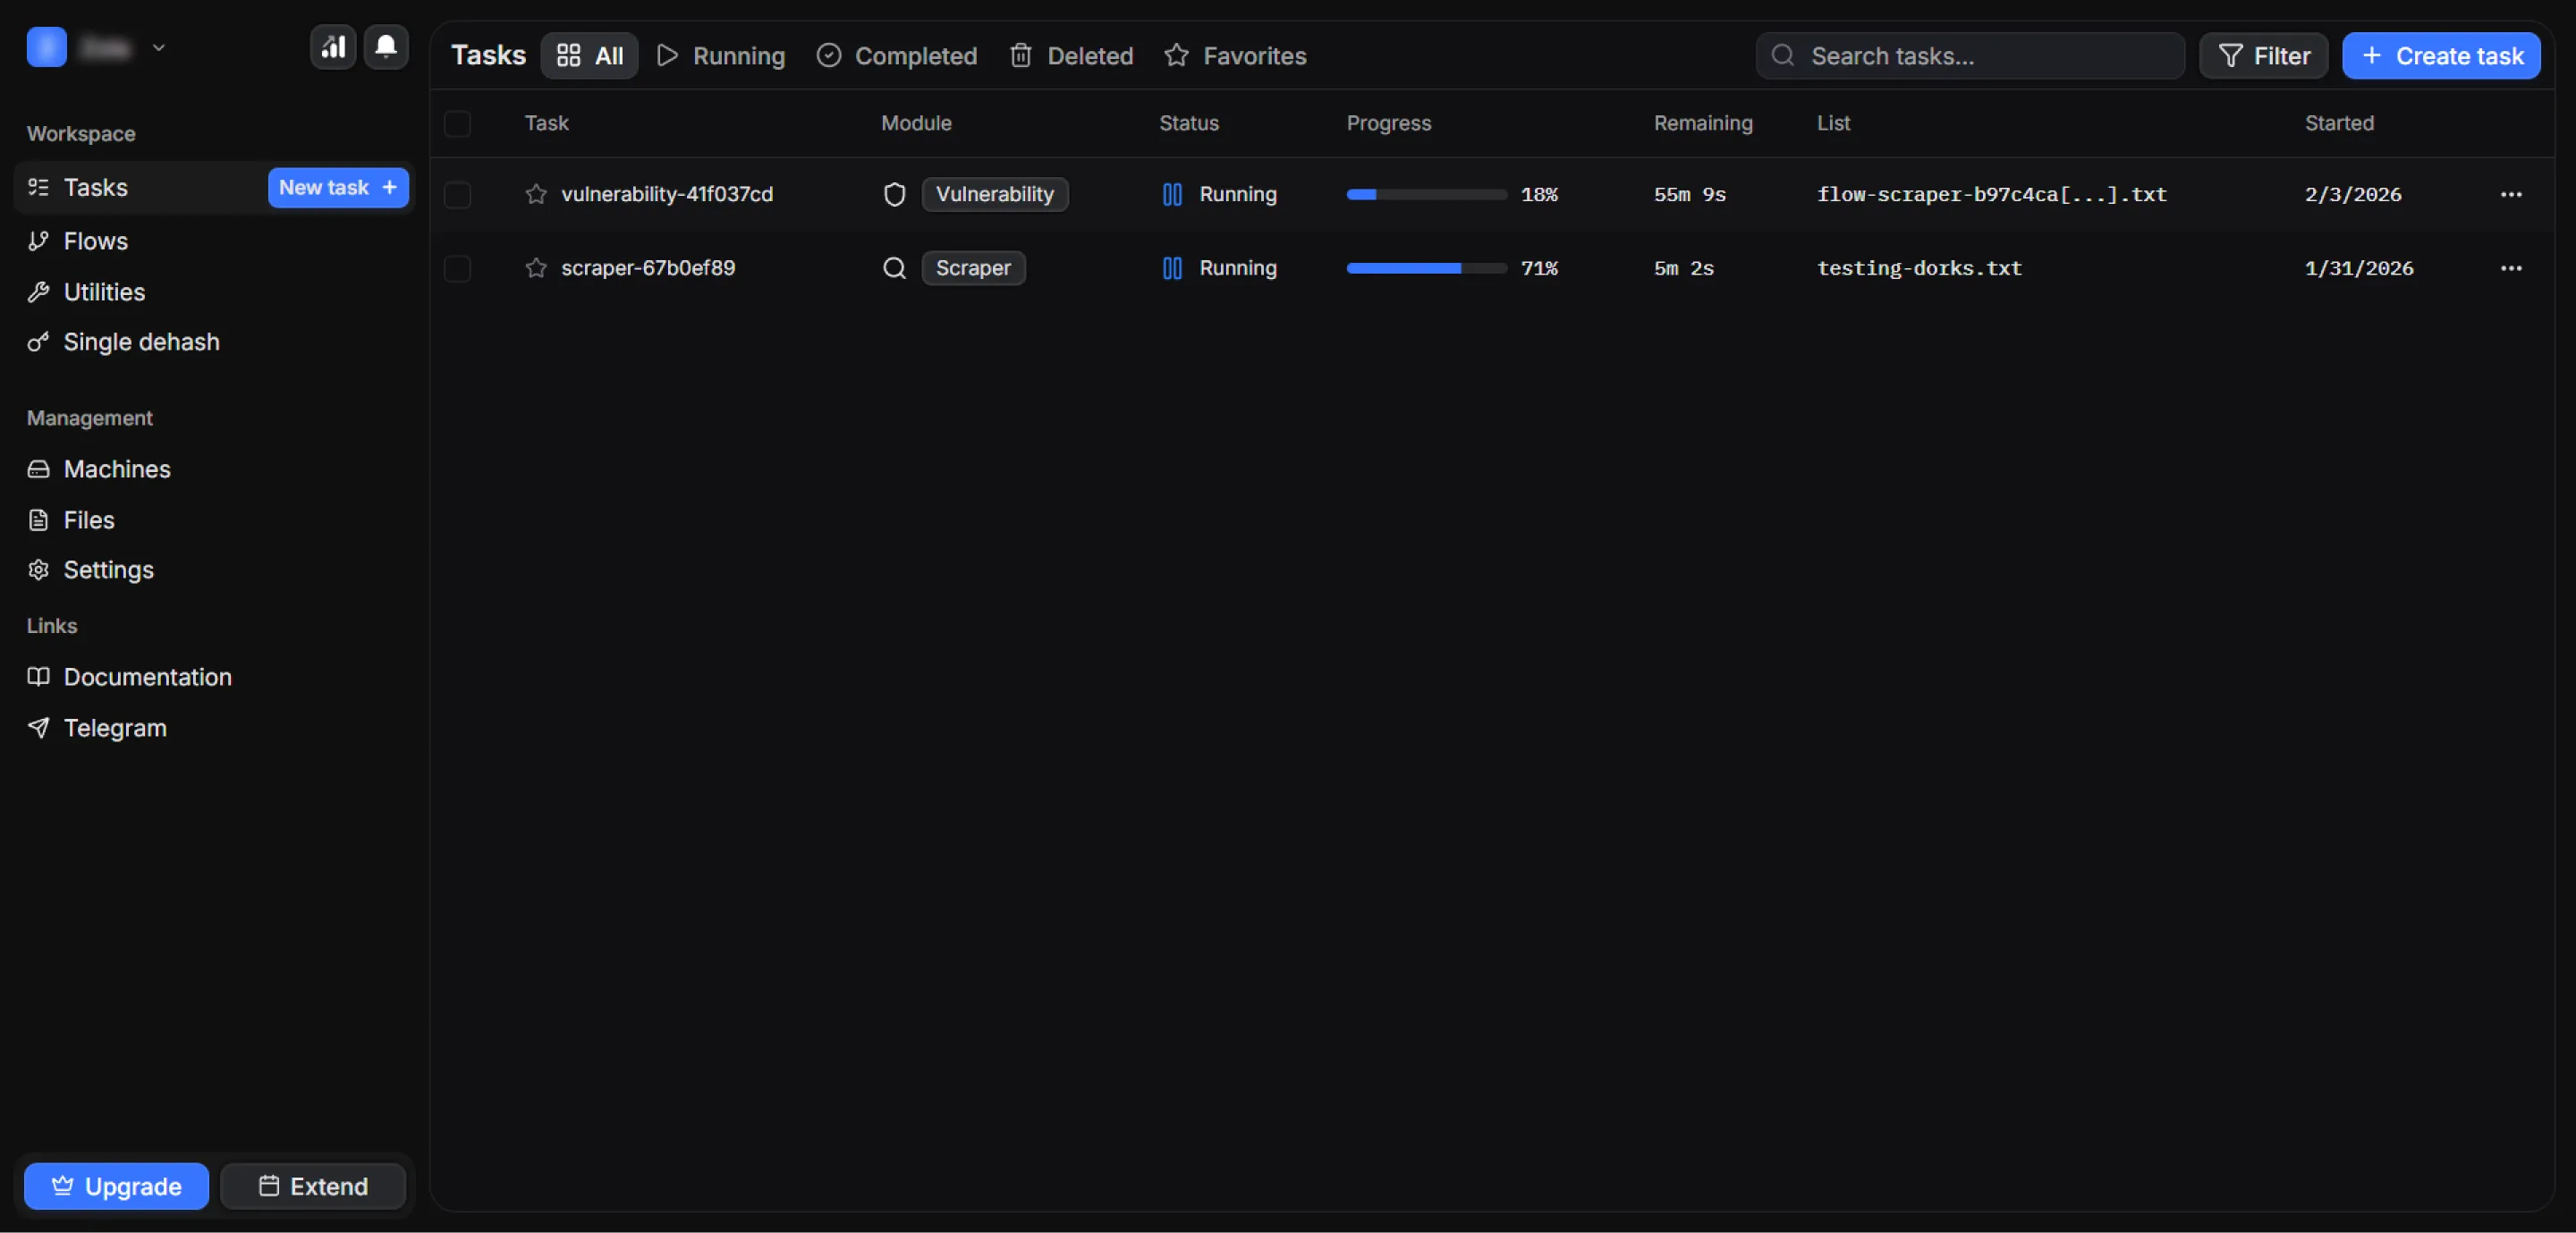2576x1233 pixels.
Task: Open Telegram link in sidebar
Action: tap(115, 728)
